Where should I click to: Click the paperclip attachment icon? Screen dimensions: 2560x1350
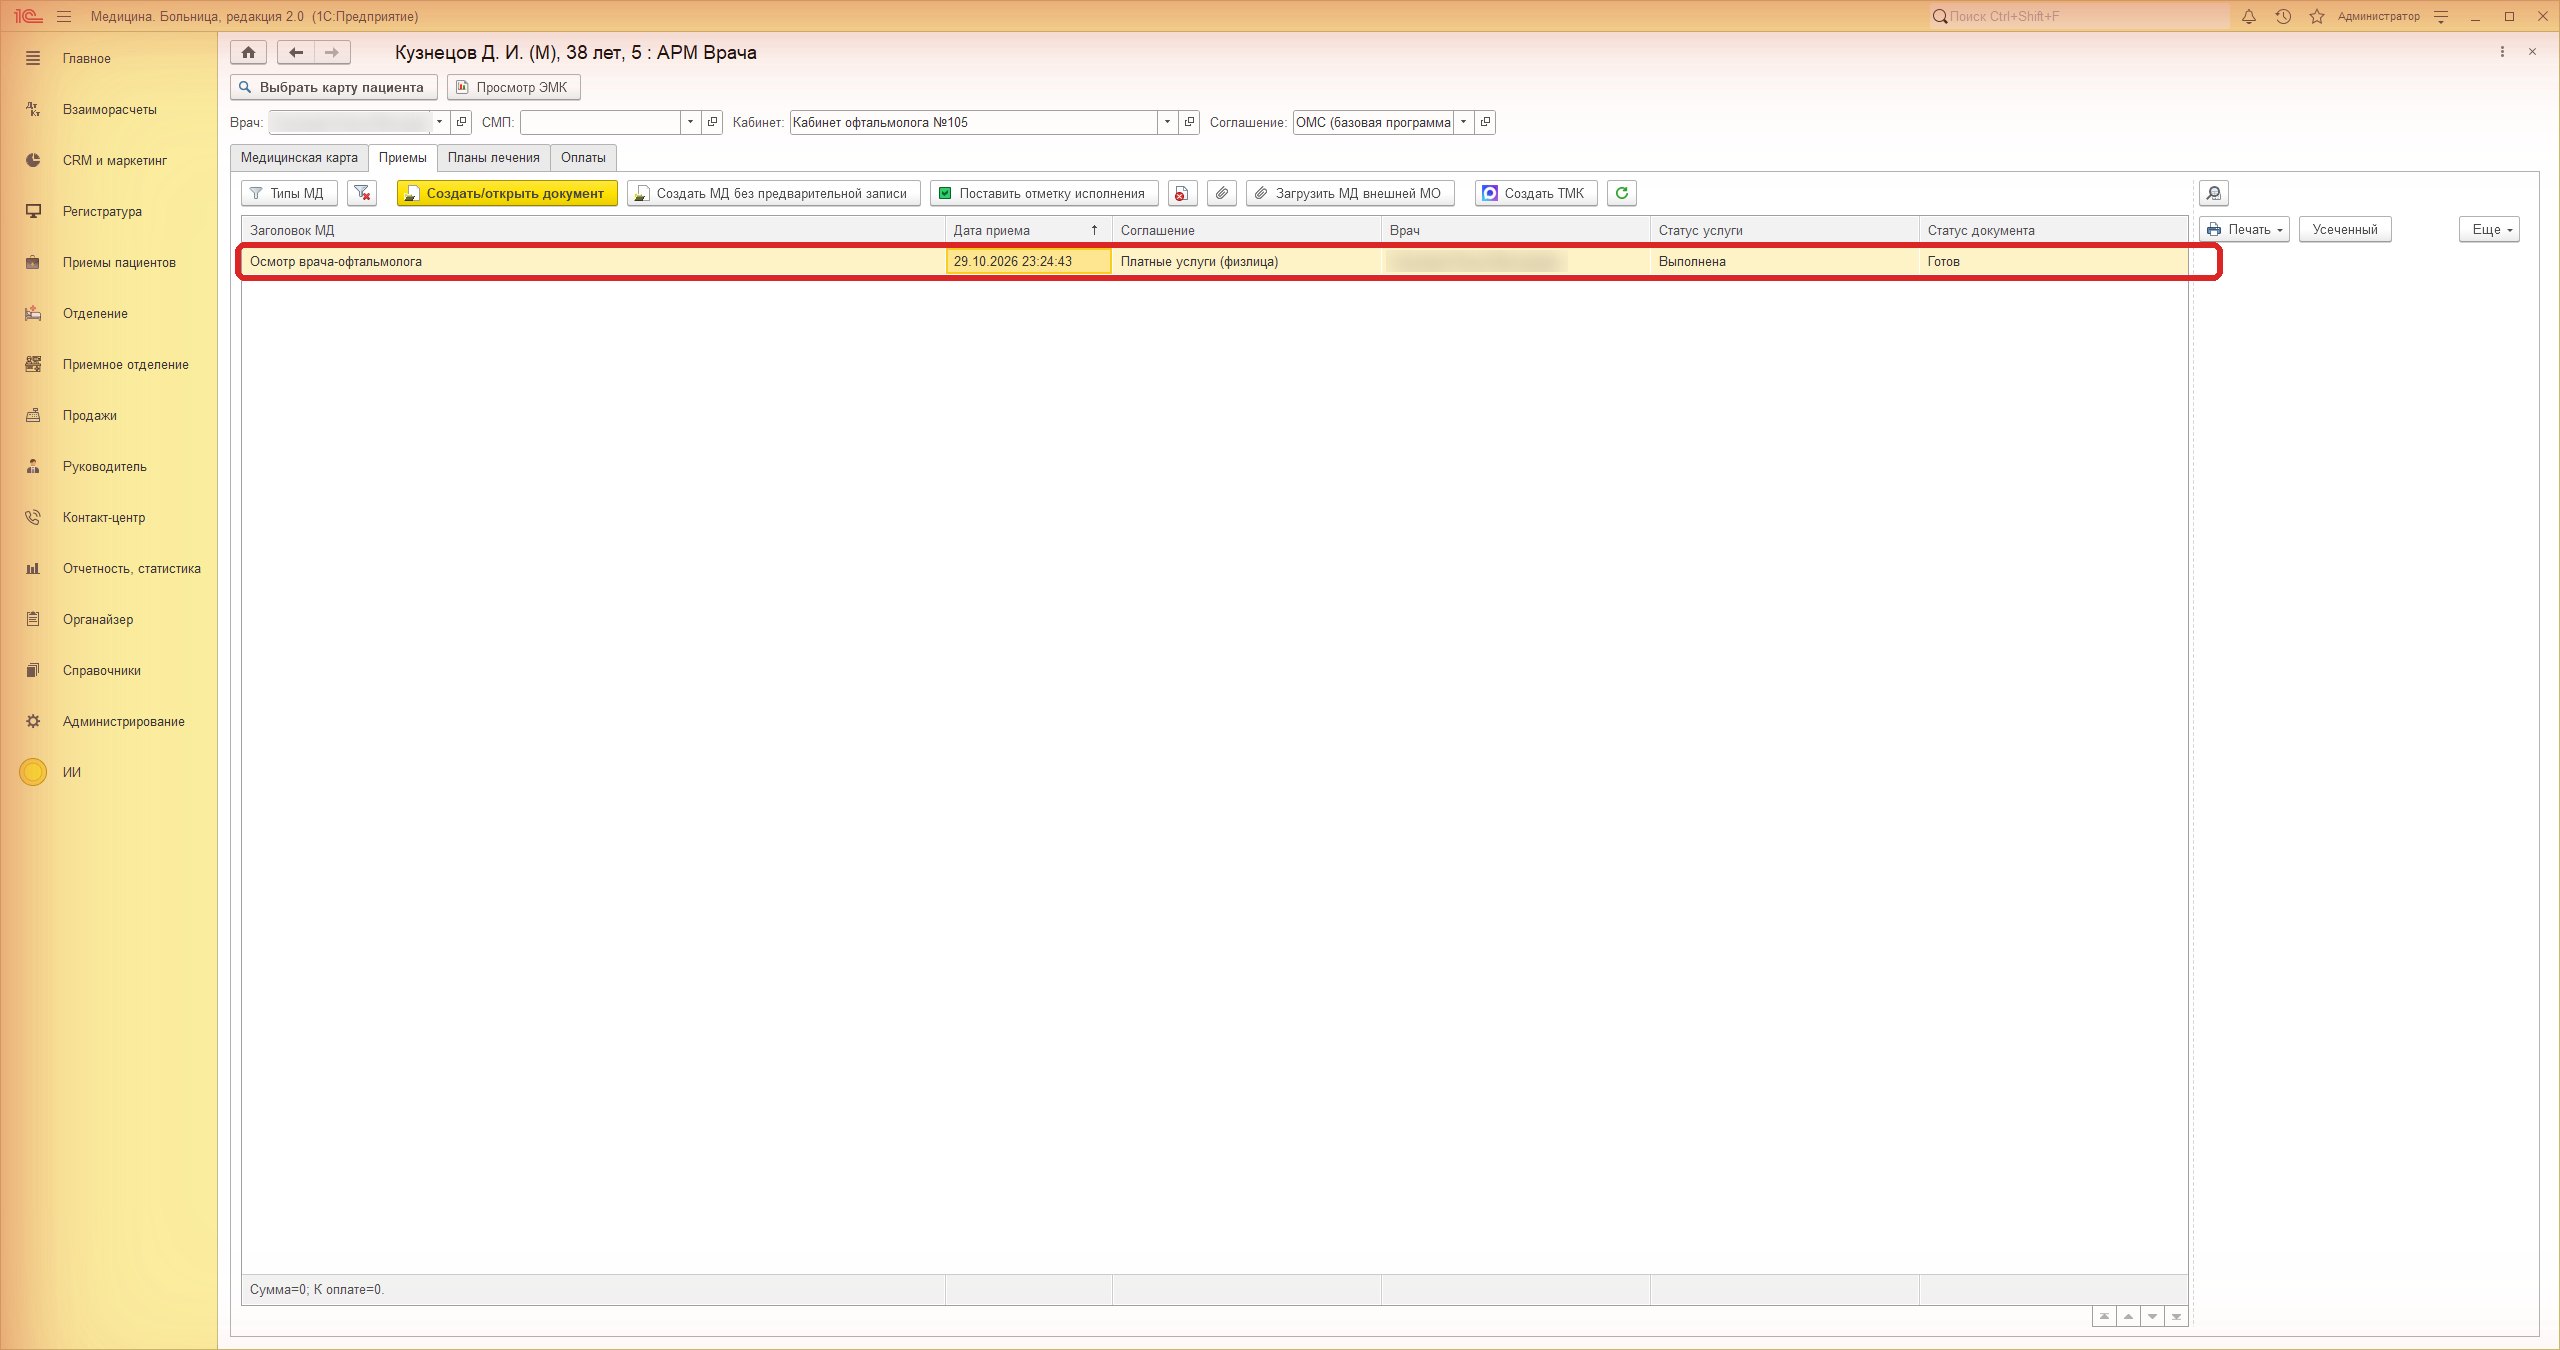pyautogui.click(x=1222, y=193)
